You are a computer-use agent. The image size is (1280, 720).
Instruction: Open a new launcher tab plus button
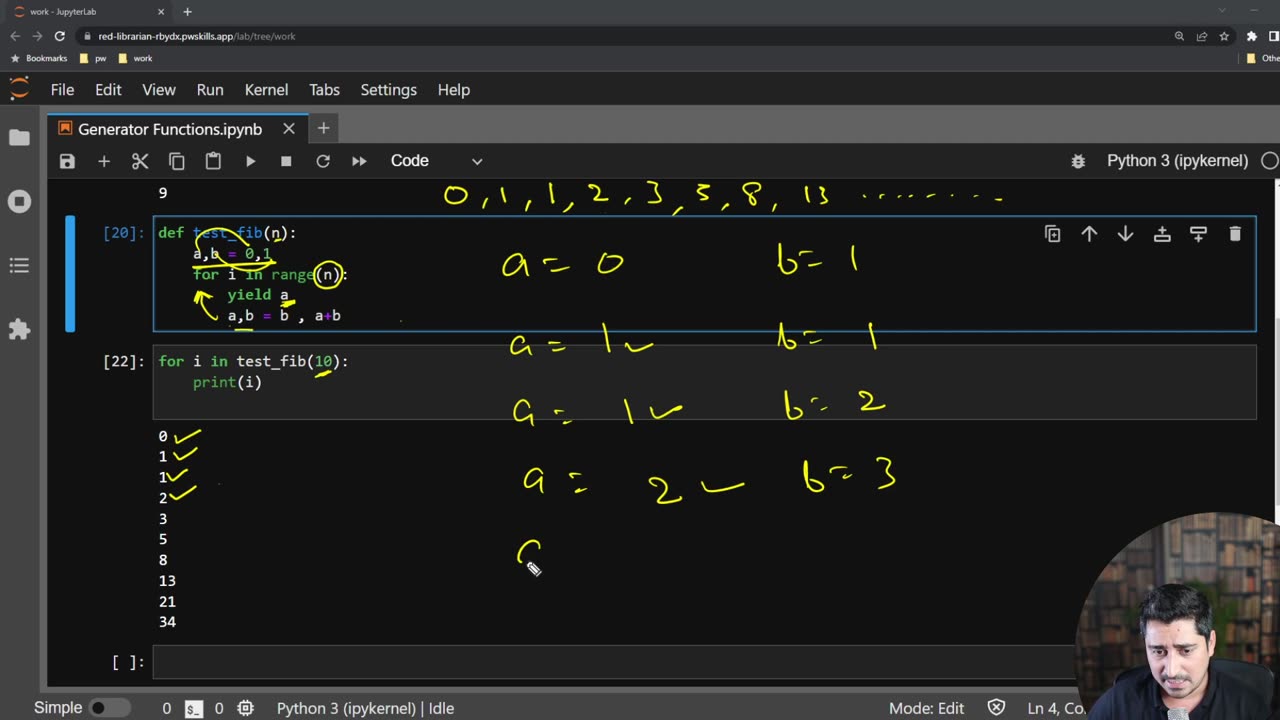tap(323, 128)
